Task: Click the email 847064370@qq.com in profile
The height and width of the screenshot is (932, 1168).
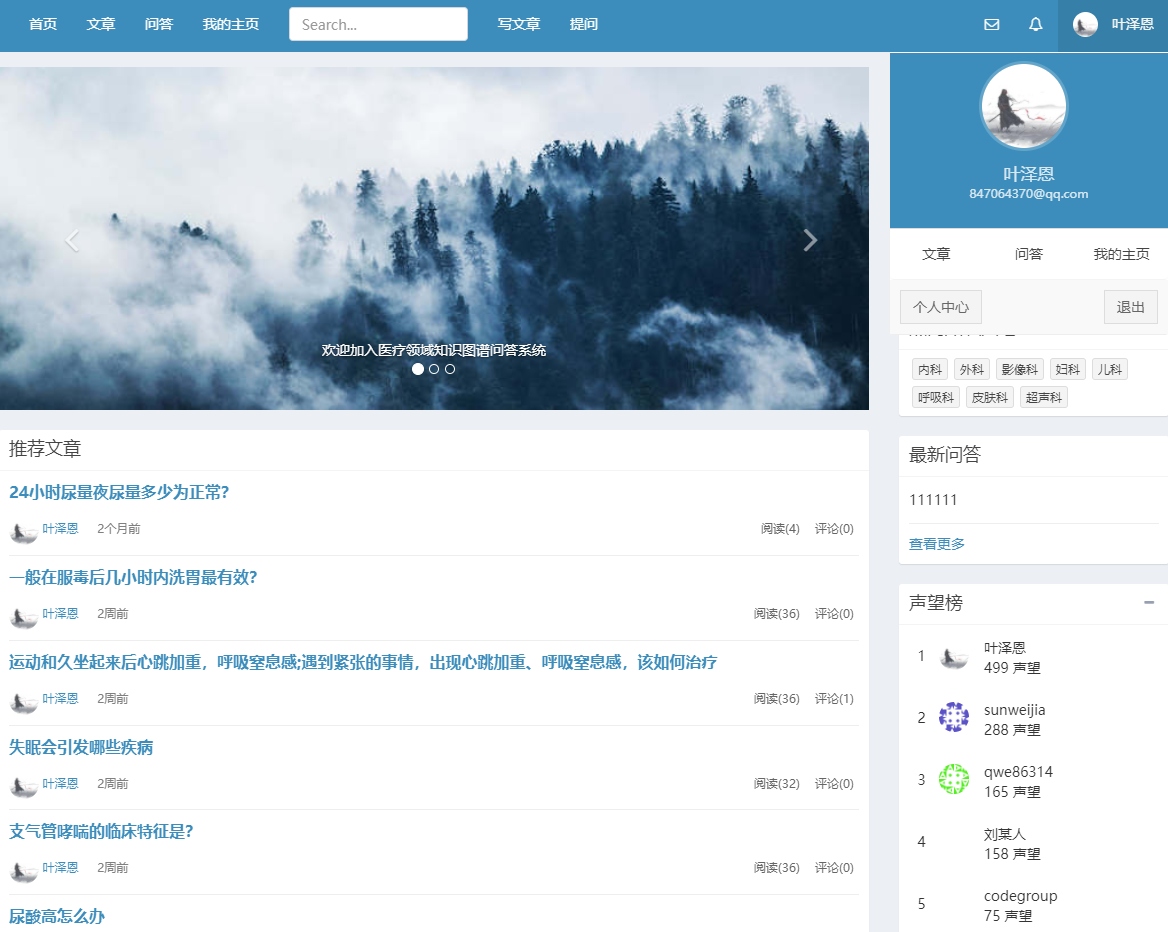Action: click(1029, 194)
